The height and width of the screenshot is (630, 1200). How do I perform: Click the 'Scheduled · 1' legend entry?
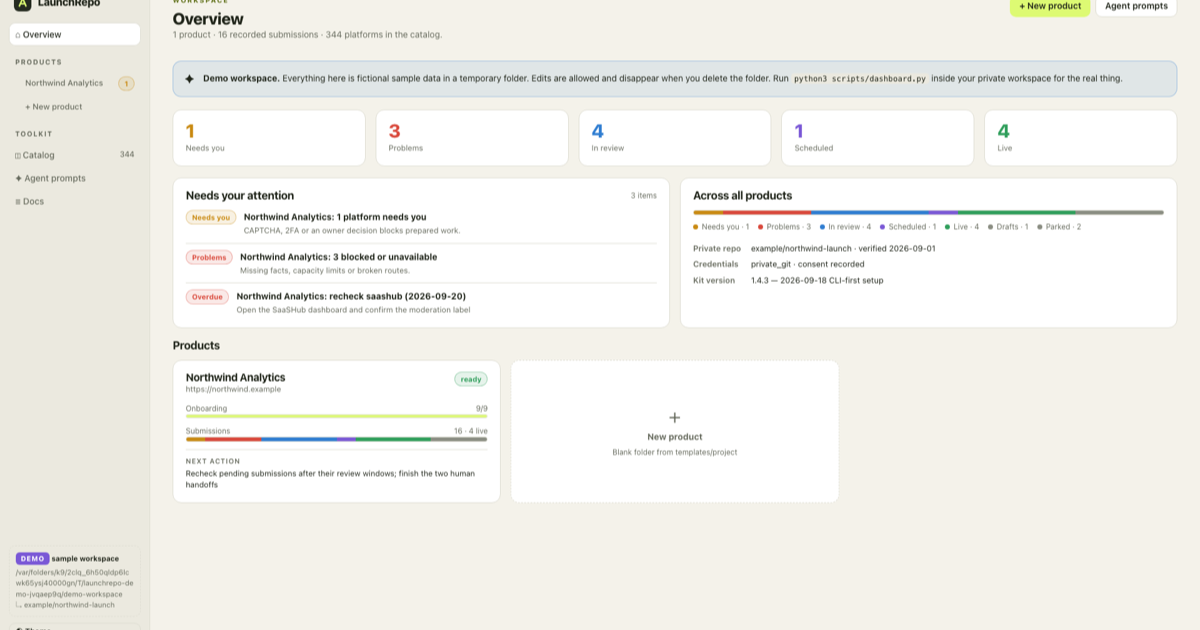(x=908, y=227)
